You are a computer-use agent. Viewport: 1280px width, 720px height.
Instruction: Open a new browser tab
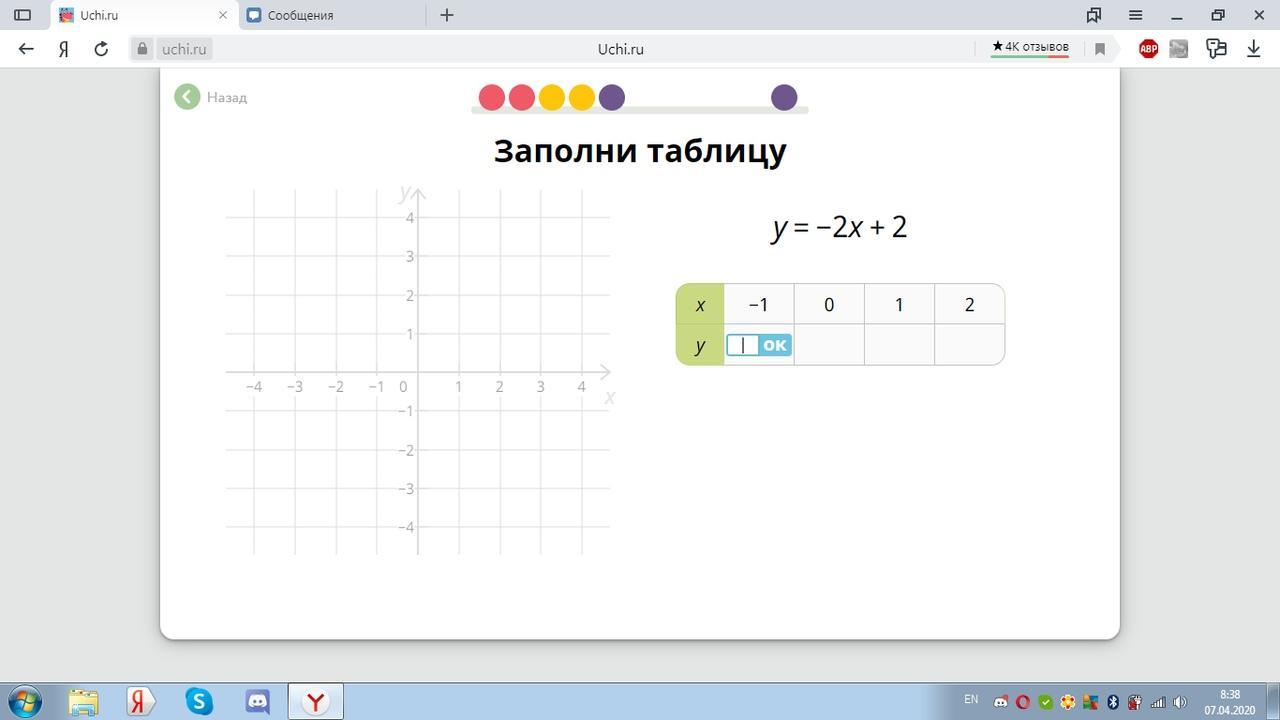pos(447,15)
